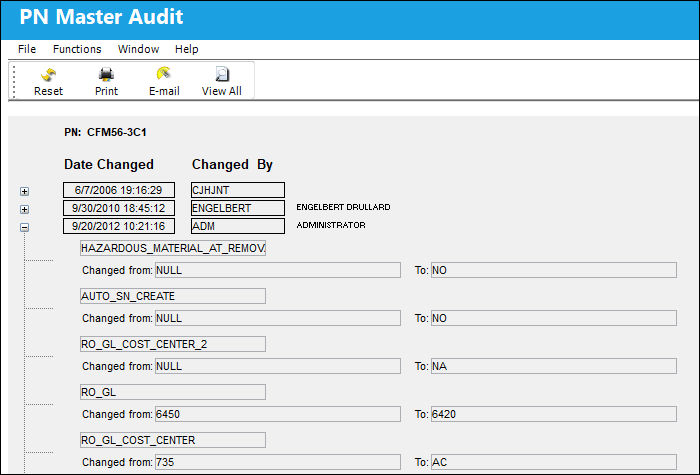Click the Changed from 735 field
Viewport: 700px width, 475px height.
(x=278, y=462)
